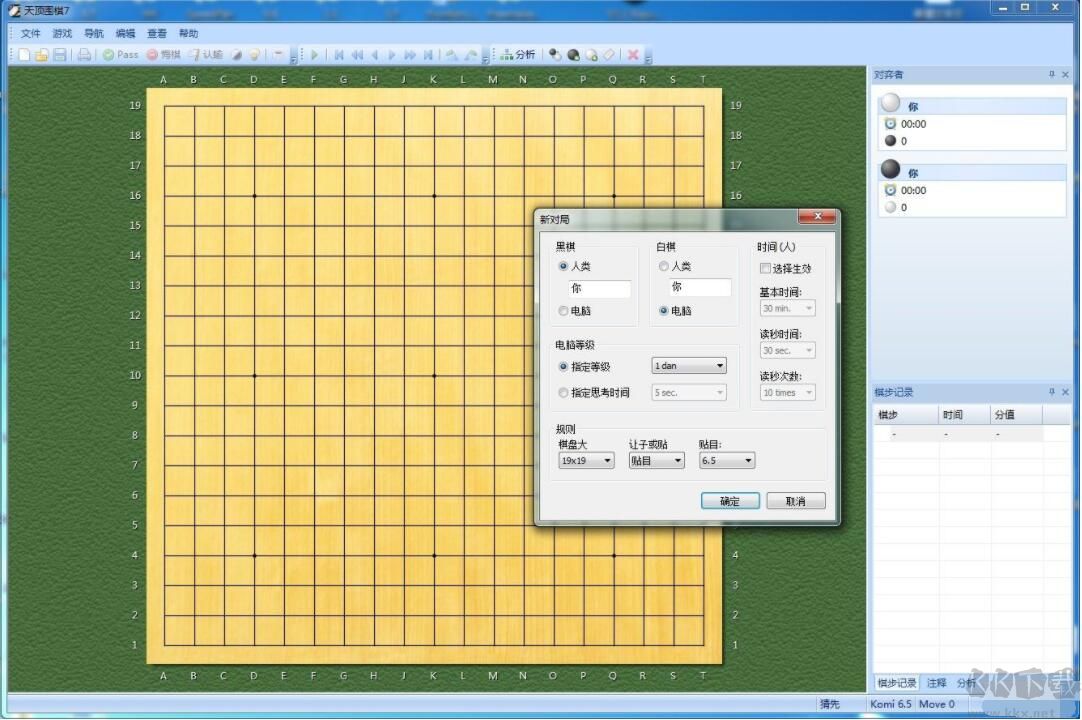Click the Pass toolbar button
The image size is (1082, 720).
[x=120, y=55]
